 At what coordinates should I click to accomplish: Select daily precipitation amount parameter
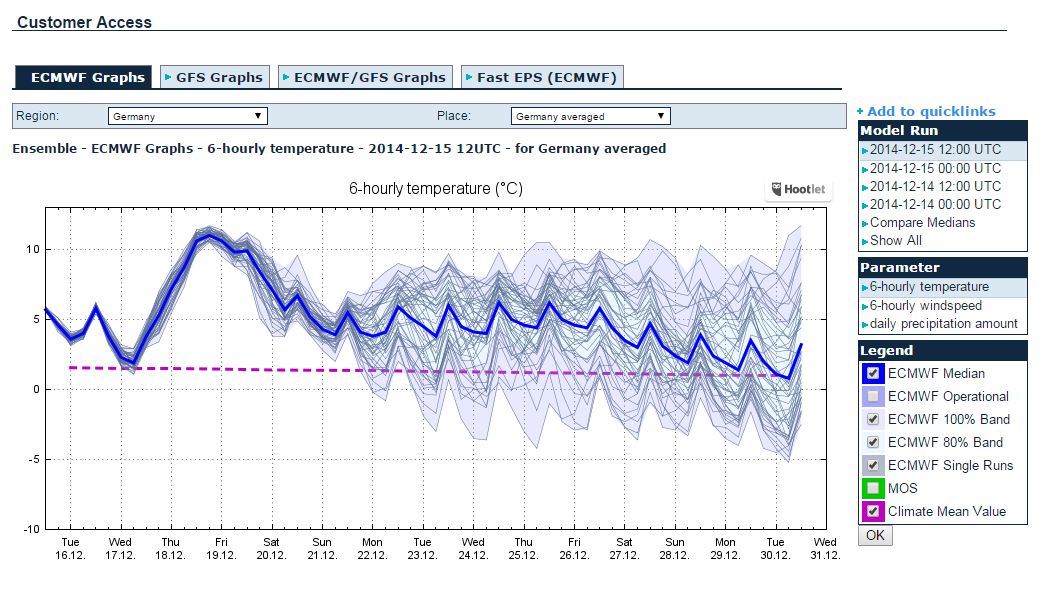943,324
